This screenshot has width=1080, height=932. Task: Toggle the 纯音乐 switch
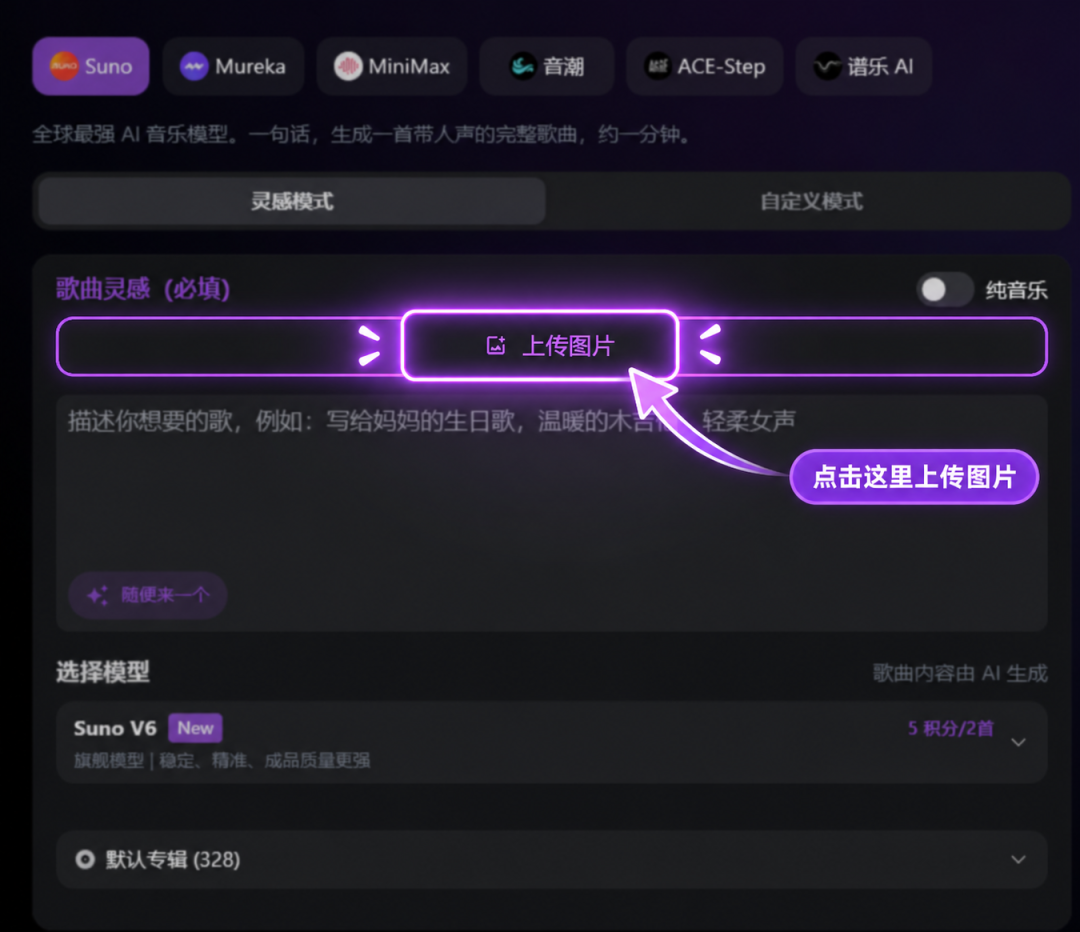[944, 289]
